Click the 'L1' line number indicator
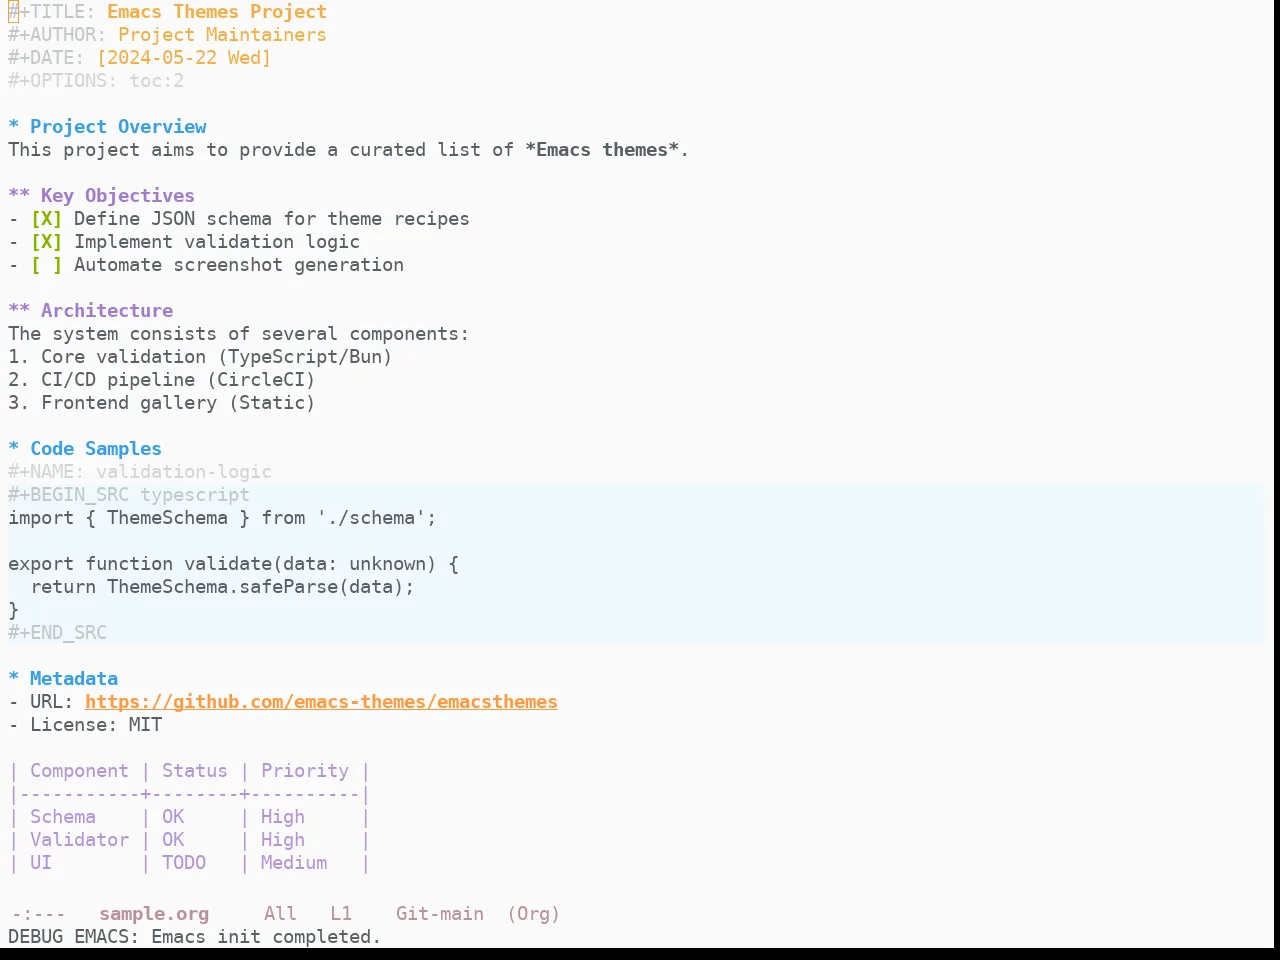1280x960 pixels. point(341,914)
